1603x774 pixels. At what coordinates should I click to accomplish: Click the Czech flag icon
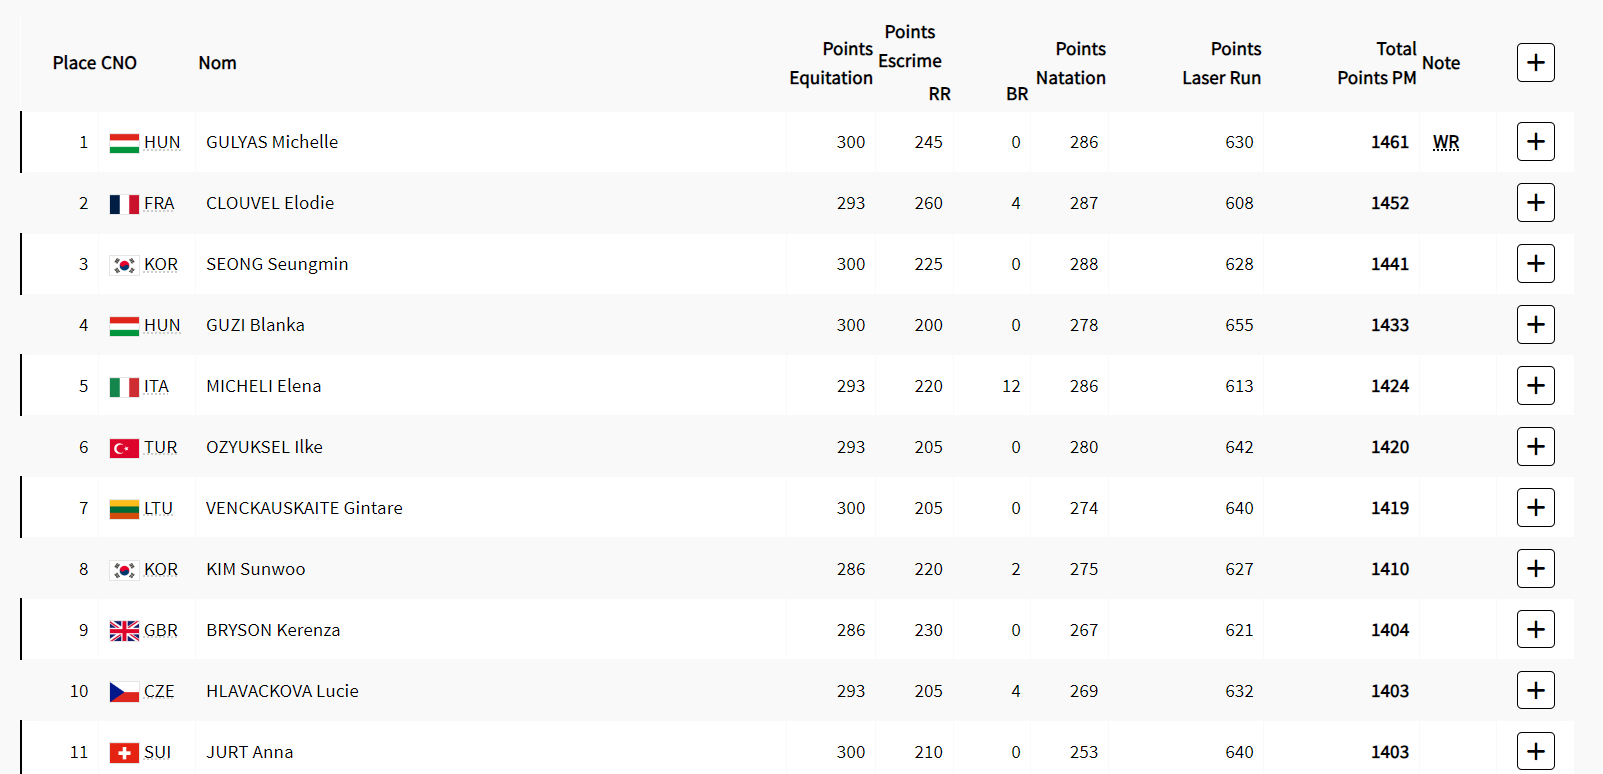pos(124,692)
